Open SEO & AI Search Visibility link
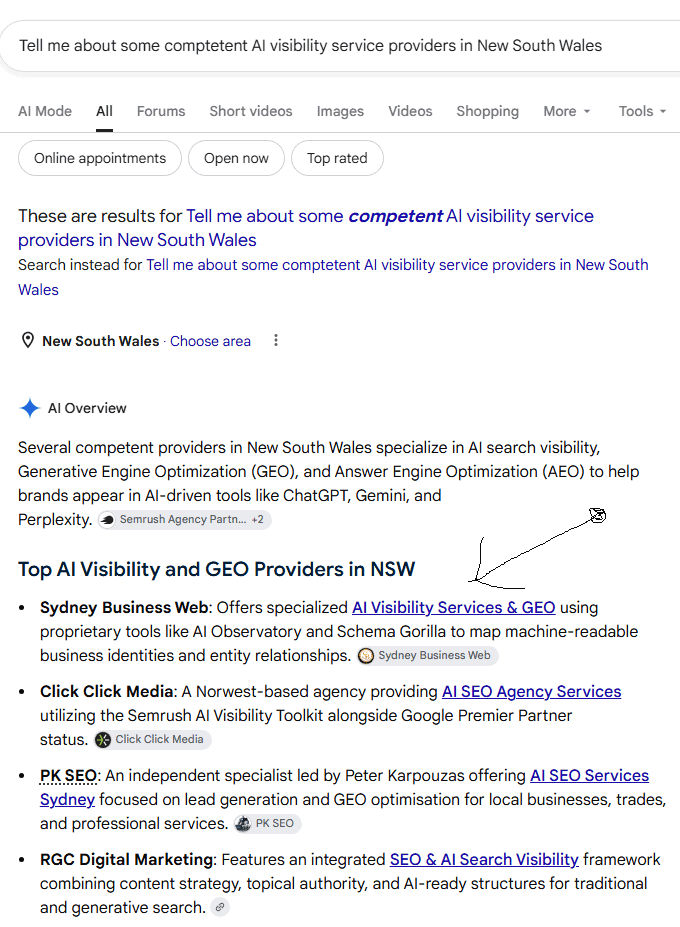Viewport: 680px width, 927px height. 484,859
